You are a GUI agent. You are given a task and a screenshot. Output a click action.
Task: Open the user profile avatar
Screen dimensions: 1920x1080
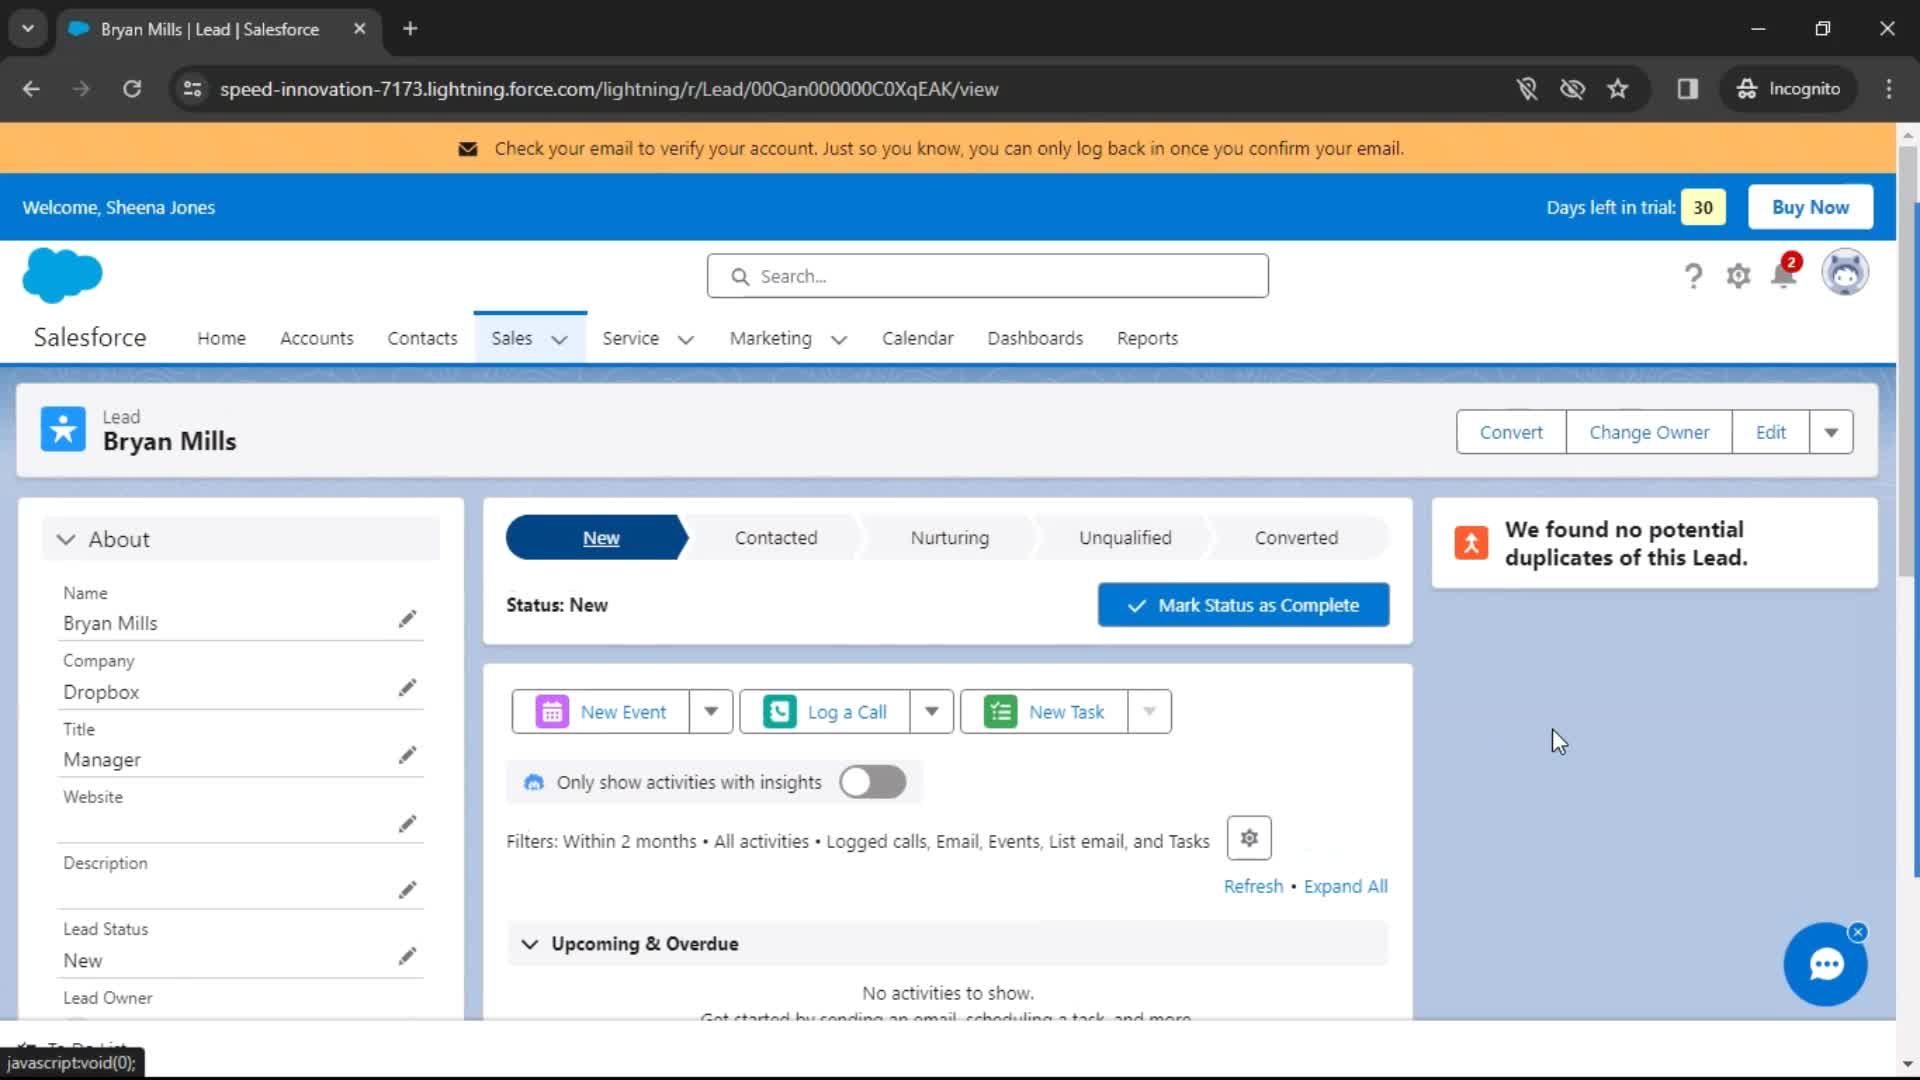[x=1845, y=272]
